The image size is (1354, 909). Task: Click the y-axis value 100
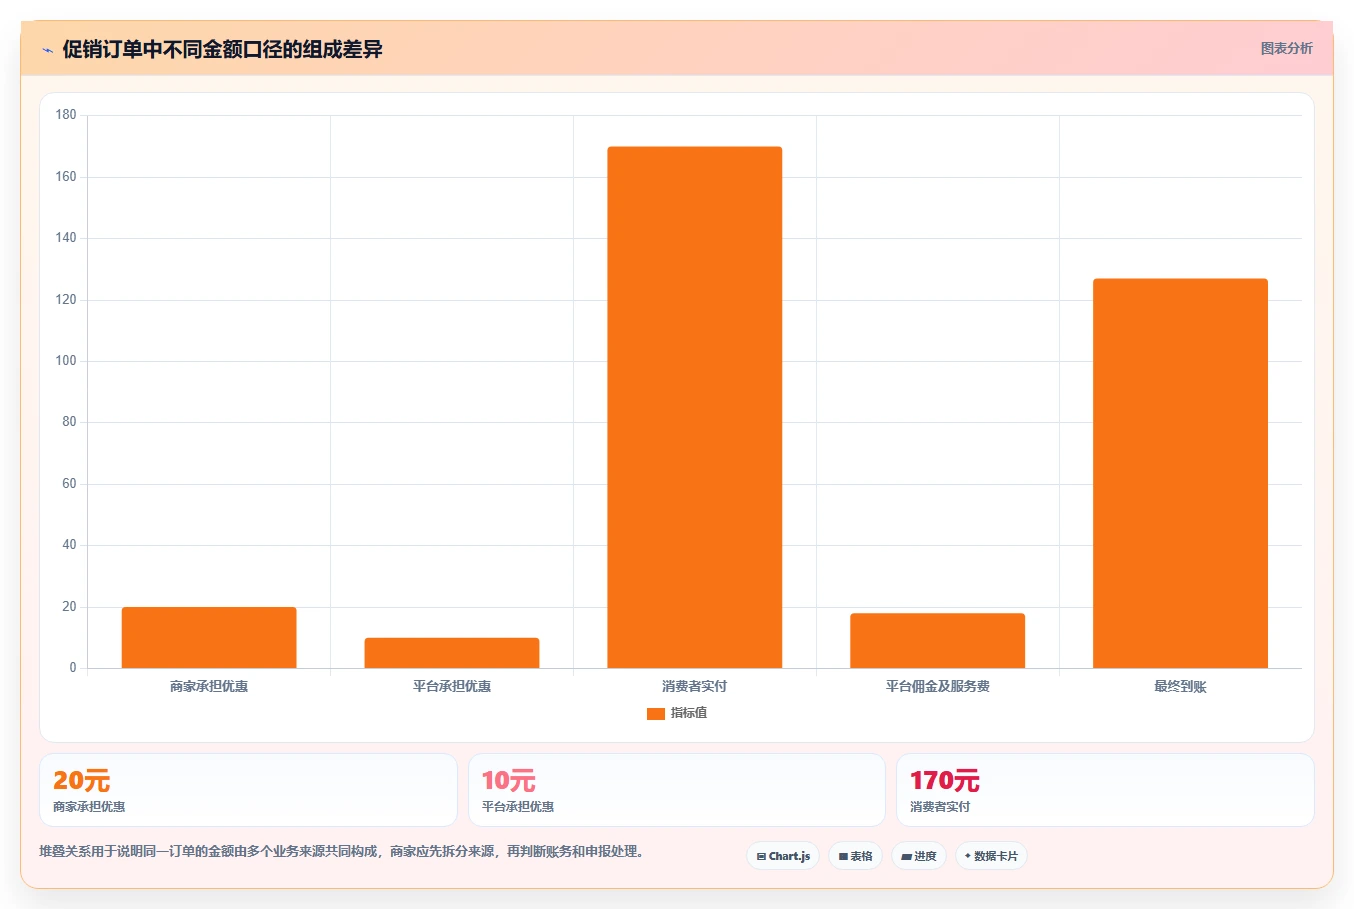(66, 361)
